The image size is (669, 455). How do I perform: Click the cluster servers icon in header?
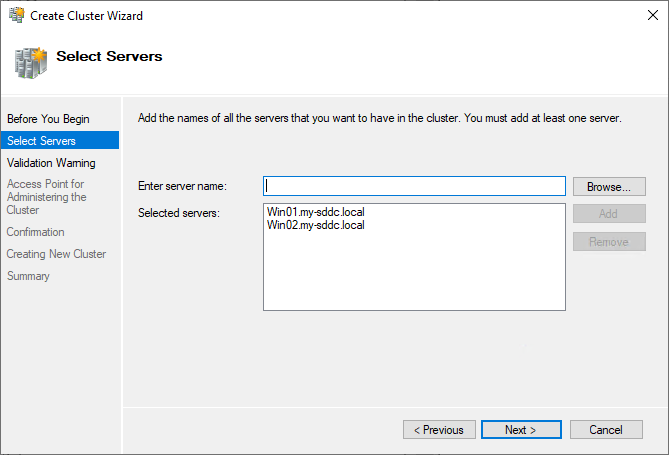pos(29,62)
